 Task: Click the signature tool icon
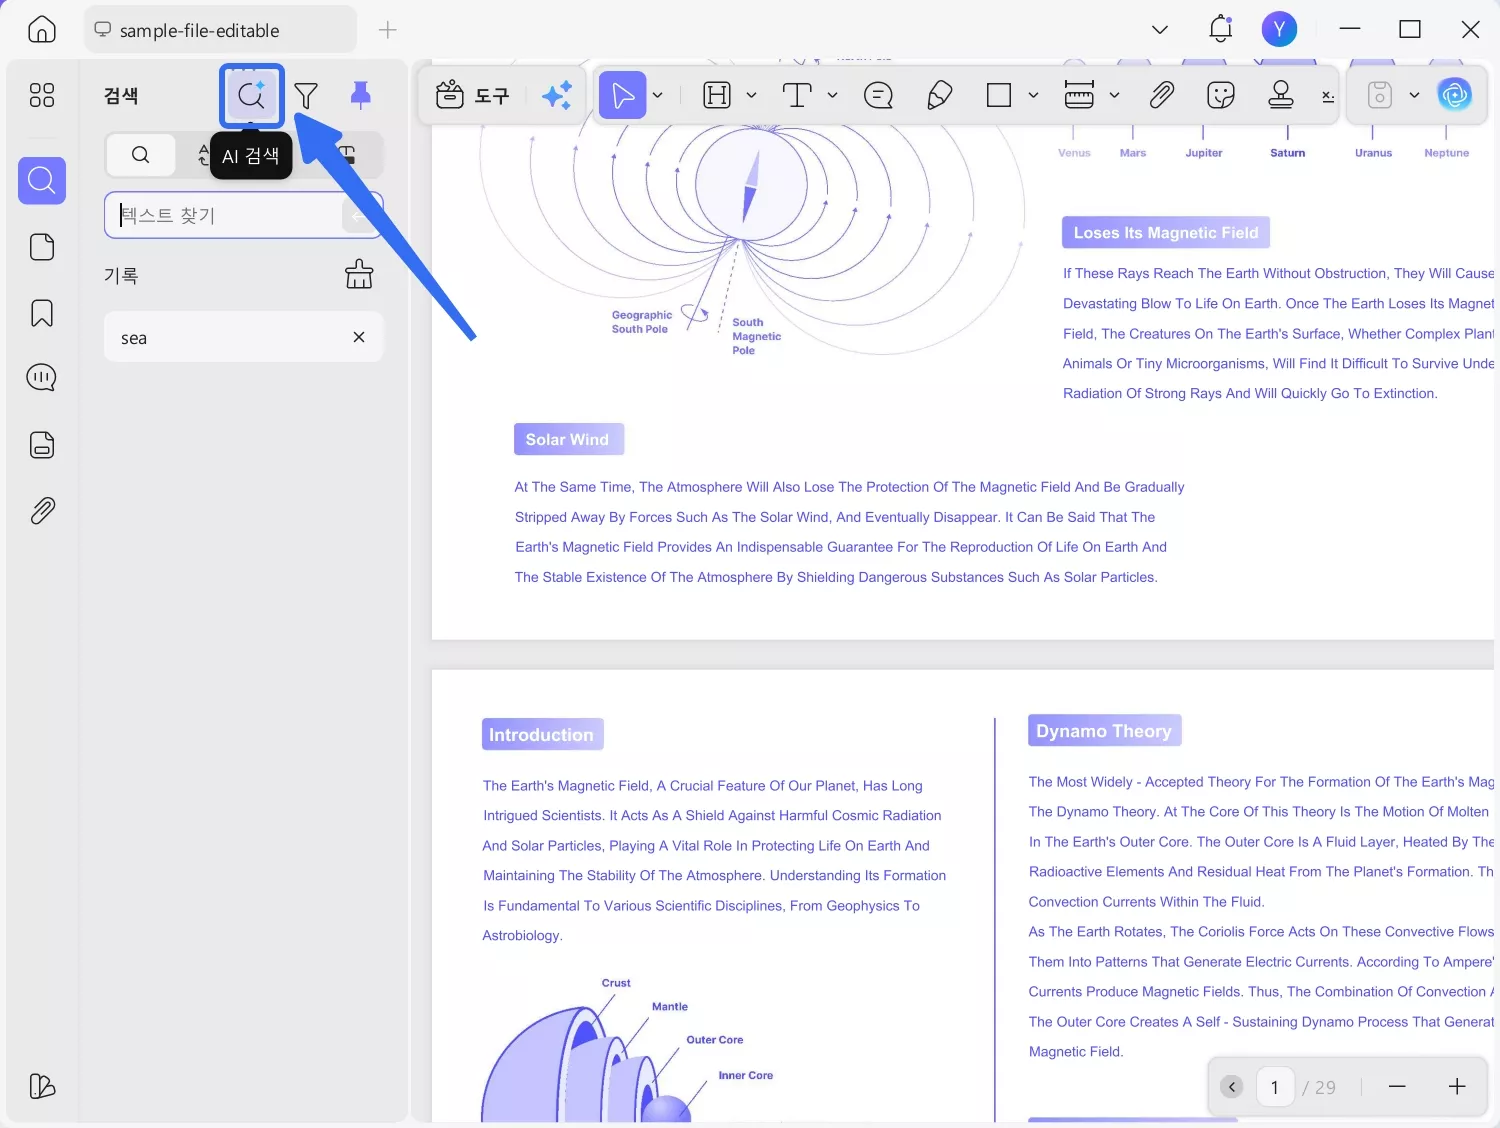[x=1328, y=96]
